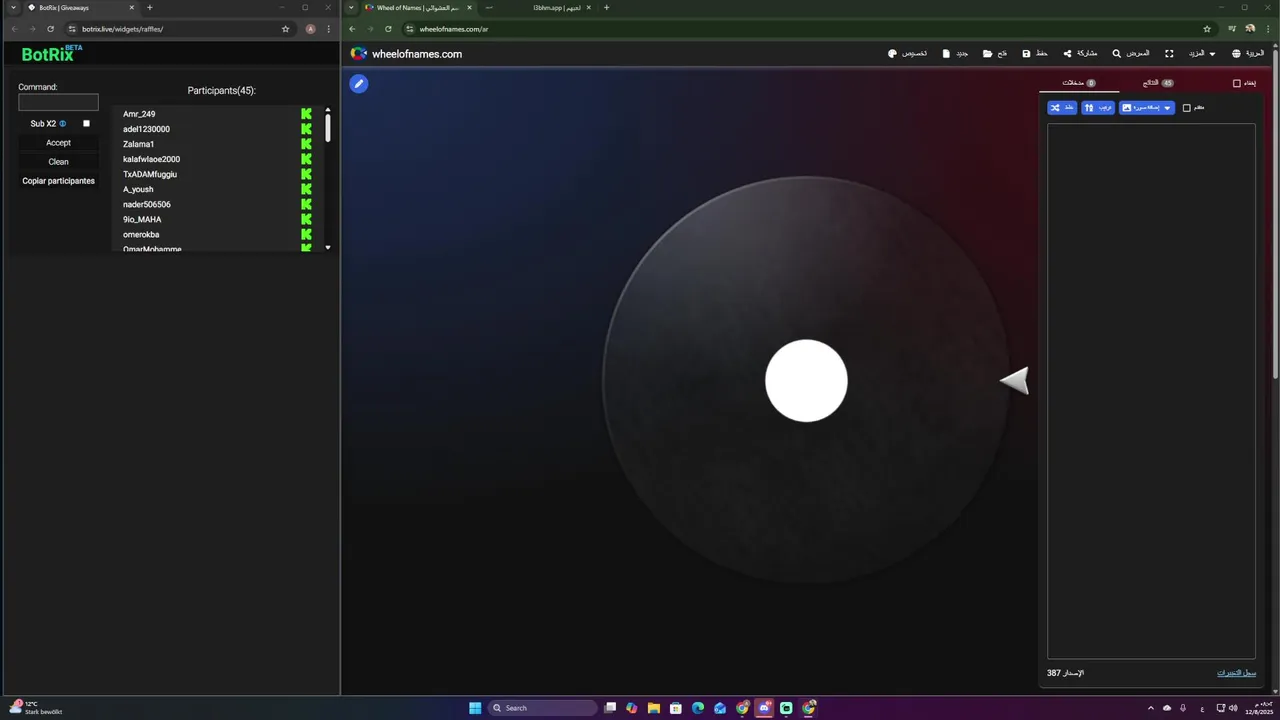Click the wheelofnames.com logo

(406, 54)
